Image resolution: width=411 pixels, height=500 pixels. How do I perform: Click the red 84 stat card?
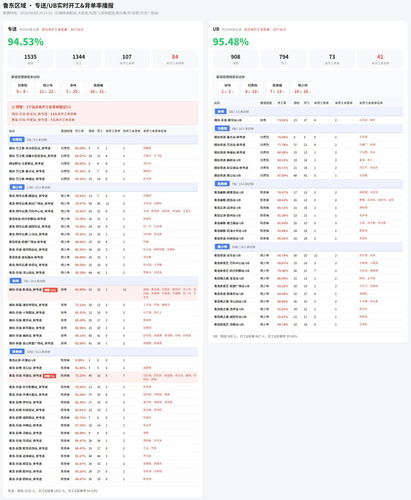click(175, 59)
